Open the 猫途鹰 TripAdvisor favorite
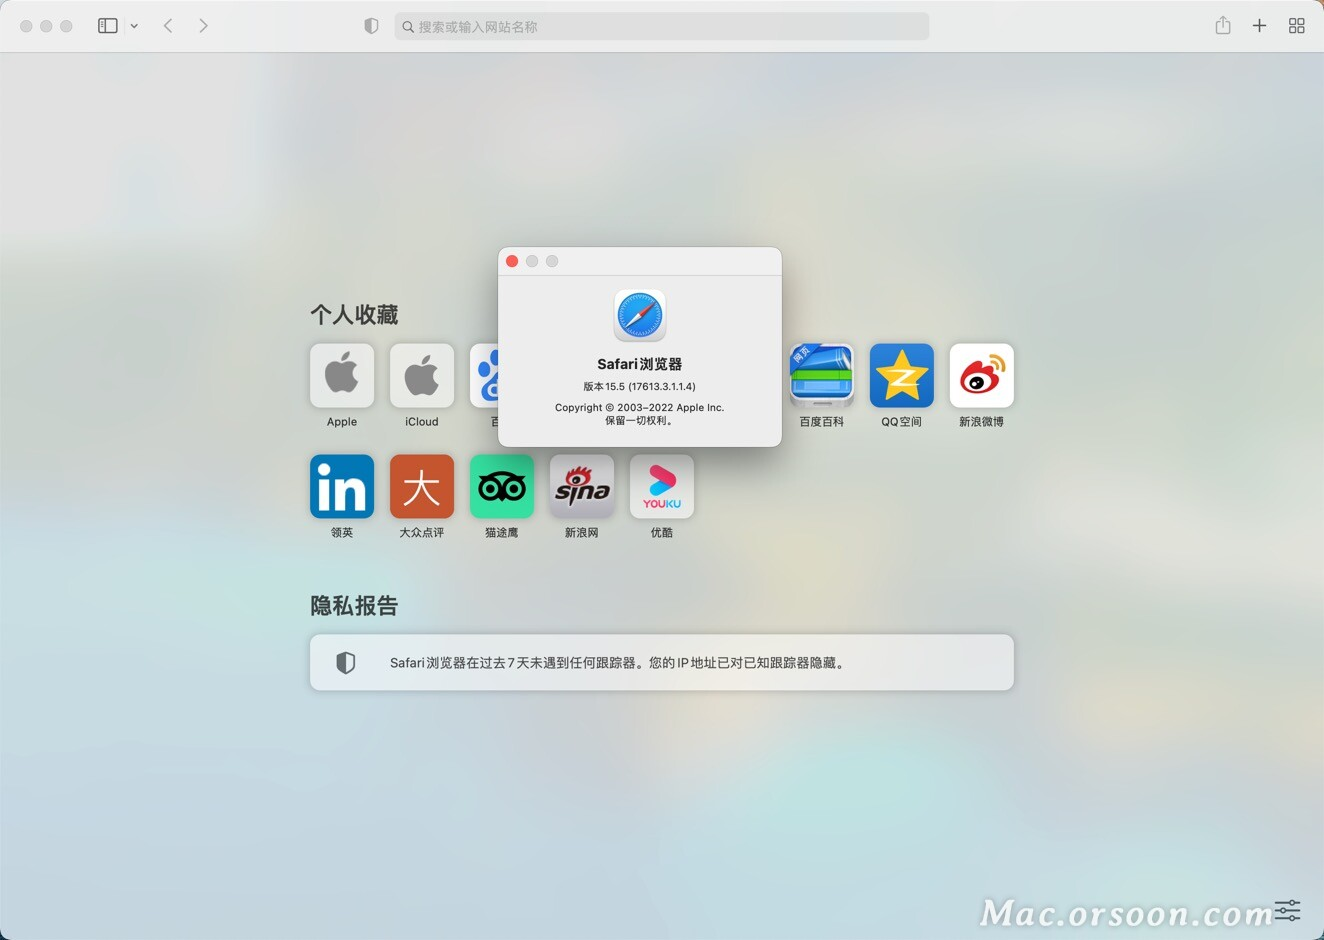Image resolution: width=1324 pixels, height=940 pixels. 502,487
